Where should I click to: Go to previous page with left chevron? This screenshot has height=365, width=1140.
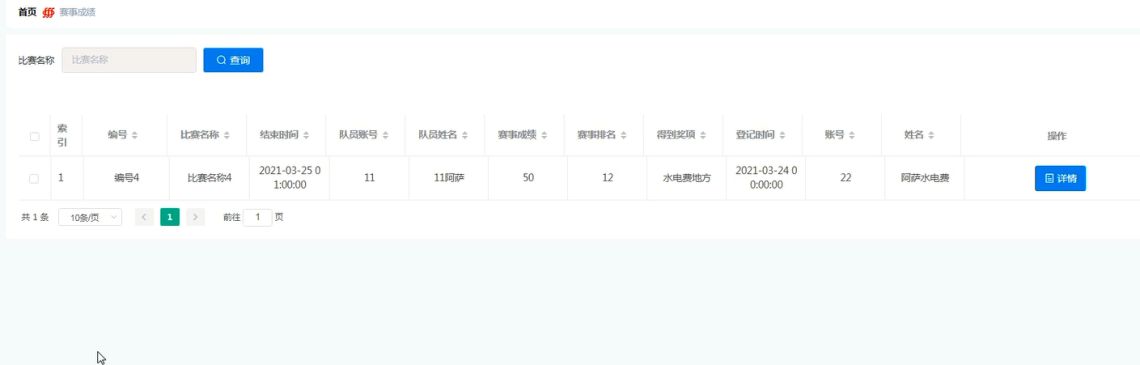click(144, 217)
